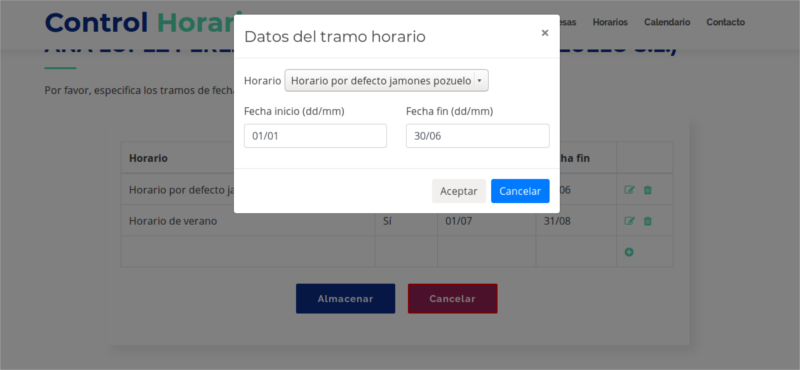Confirm the dialog with Aceptar

[x=459, y=191]
